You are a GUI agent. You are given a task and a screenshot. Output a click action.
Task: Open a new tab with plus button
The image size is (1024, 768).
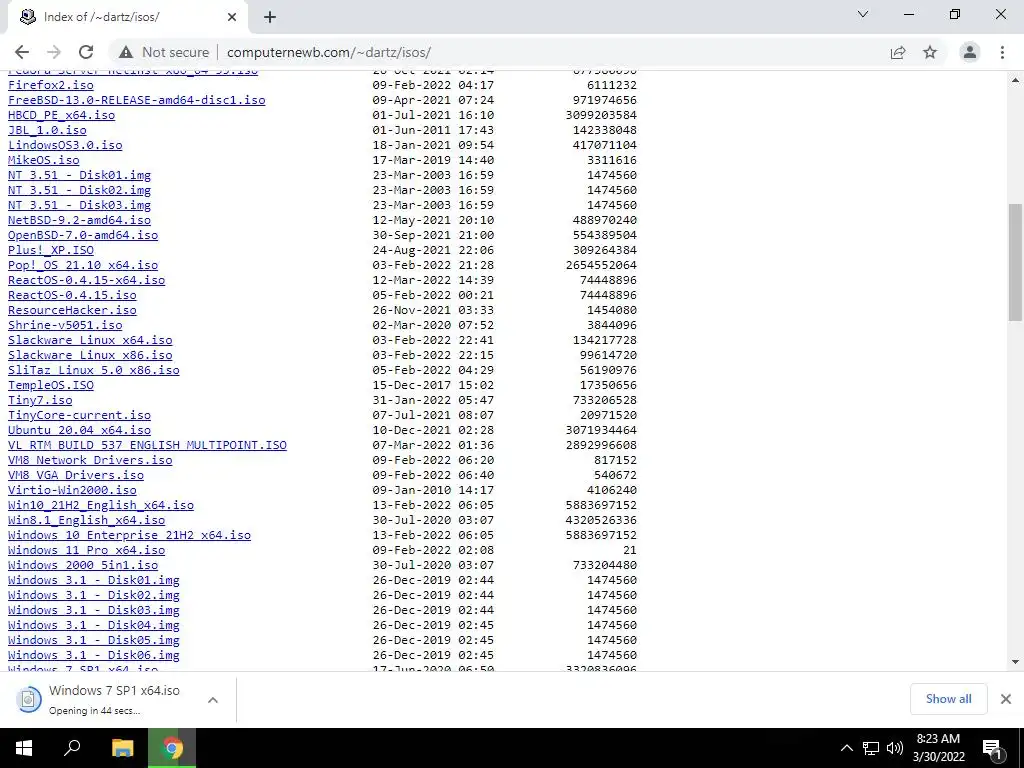coord(270,17)
